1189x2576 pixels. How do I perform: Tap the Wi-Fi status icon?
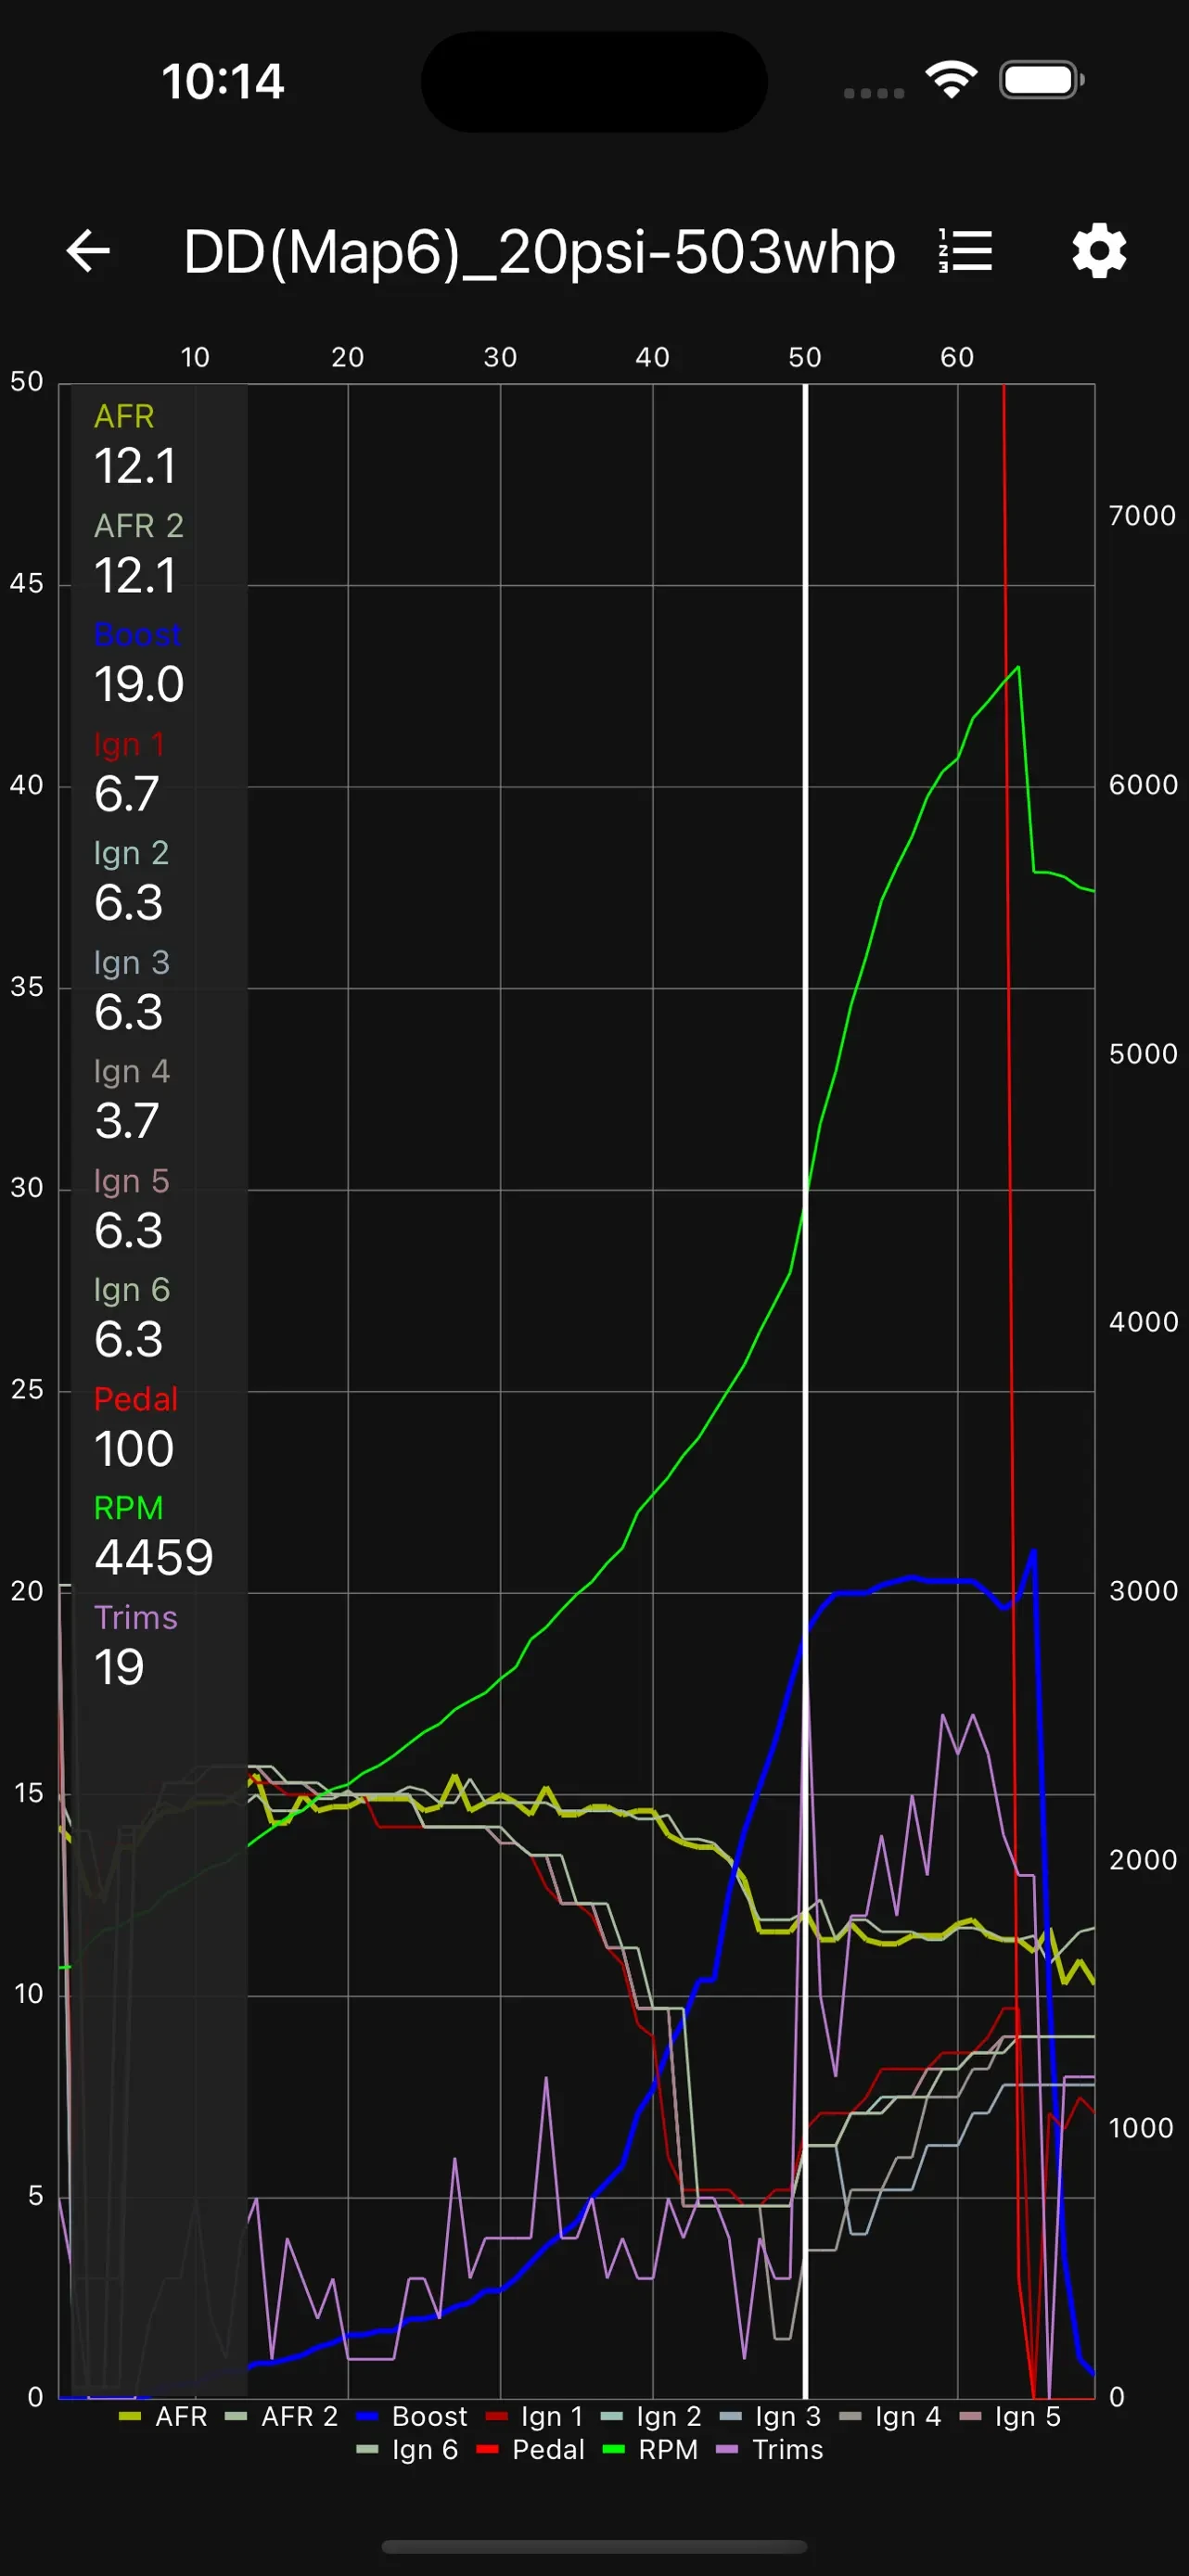[x=951, y=80]
